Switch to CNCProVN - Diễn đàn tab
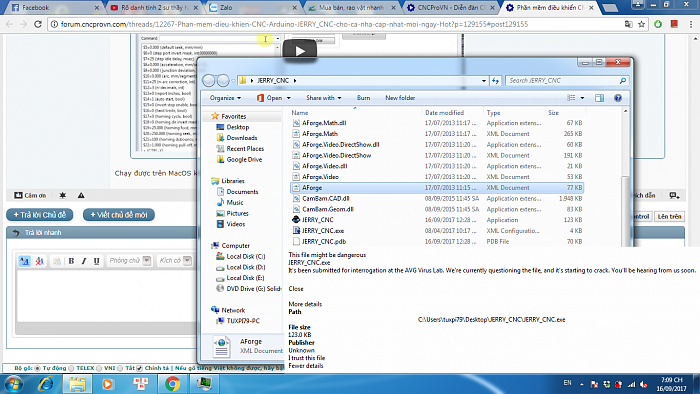700x394 pixels. pos(451,8)
